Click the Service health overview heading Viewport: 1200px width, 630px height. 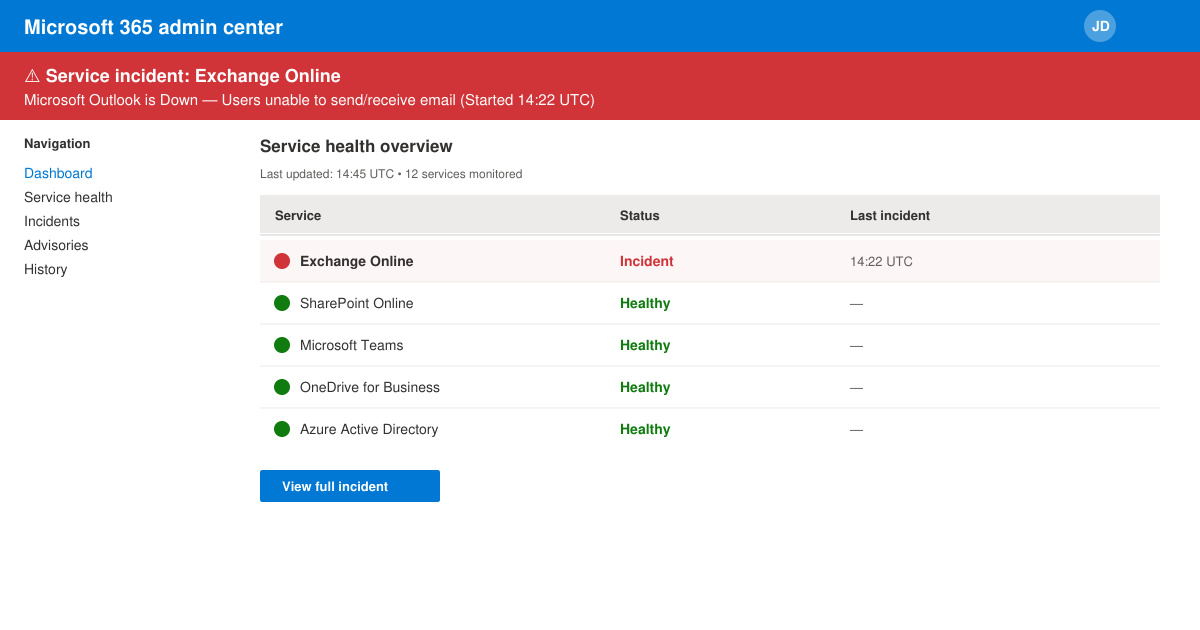(356, 146)
